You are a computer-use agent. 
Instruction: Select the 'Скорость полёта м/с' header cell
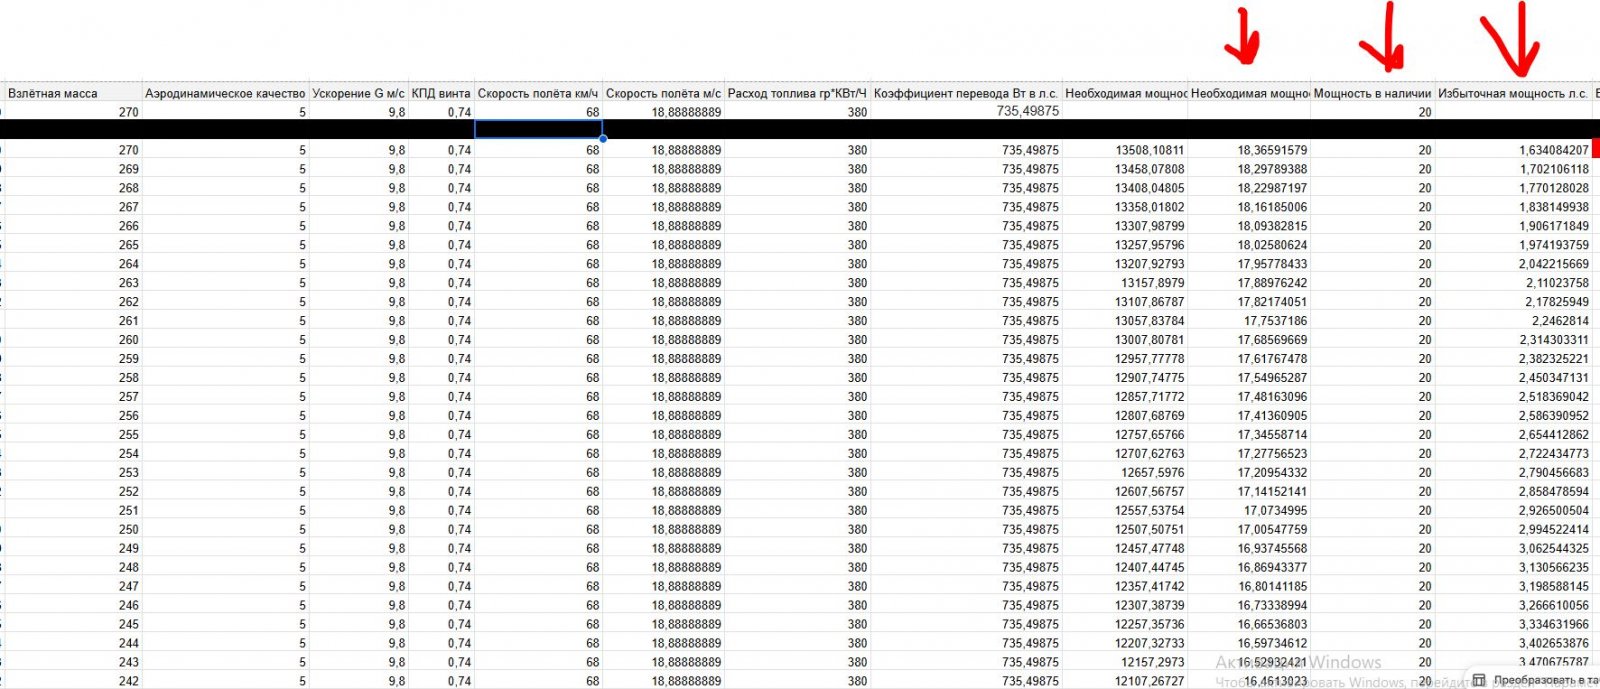coord(663,93)
